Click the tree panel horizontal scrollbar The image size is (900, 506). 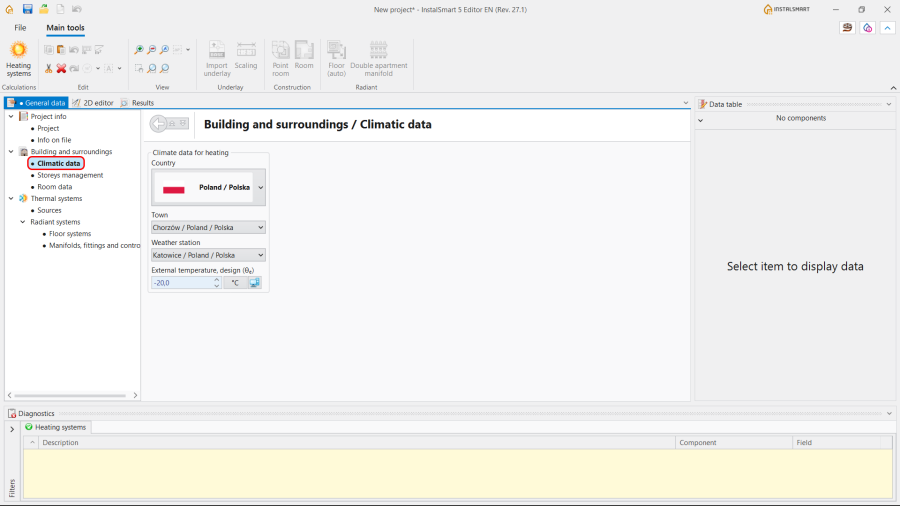coord(70,395)
